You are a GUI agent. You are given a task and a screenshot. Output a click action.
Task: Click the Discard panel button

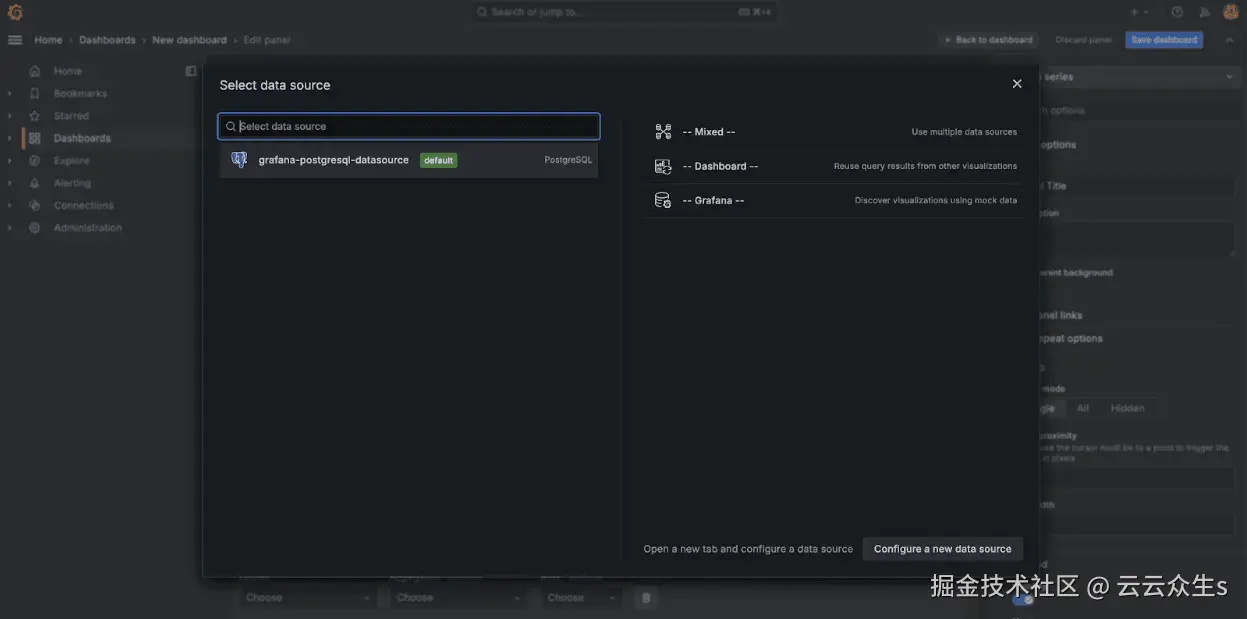click(1084, 40)
